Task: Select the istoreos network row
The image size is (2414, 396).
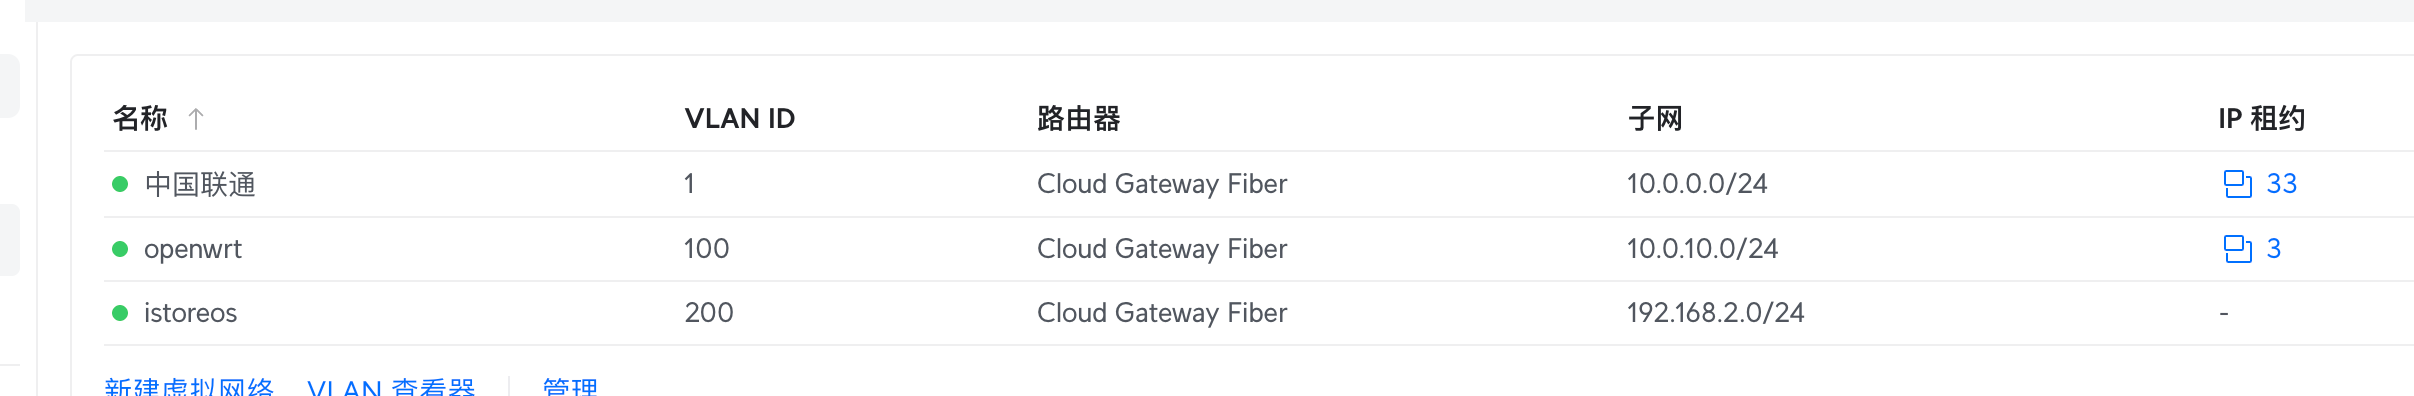Action: [1258, 313]
